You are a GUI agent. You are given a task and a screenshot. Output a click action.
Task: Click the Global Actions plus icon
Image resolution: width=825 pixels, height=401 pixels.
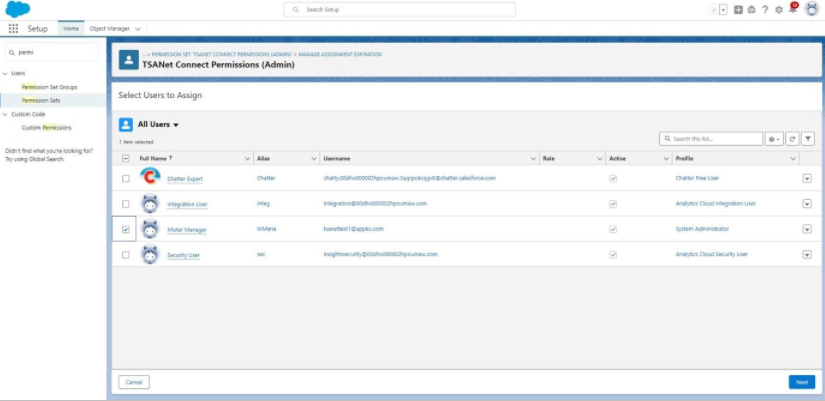click(738, 9)
